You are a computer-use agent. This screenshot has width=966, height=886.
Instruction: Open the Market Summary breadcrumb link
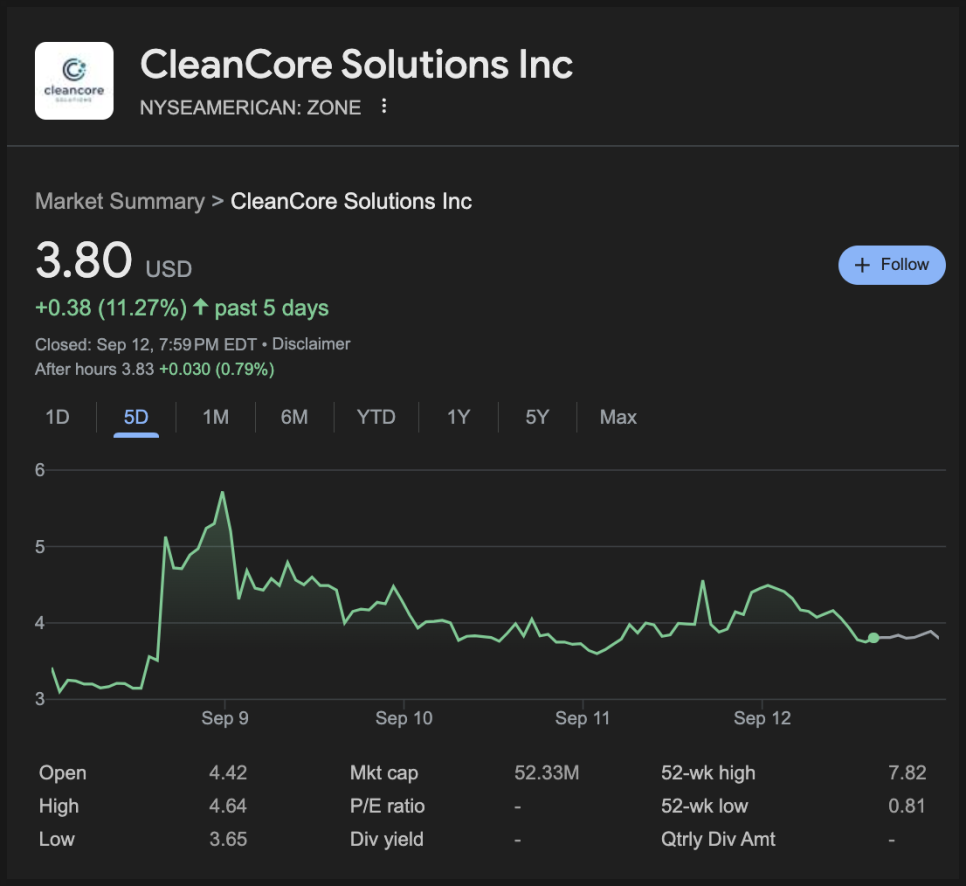(120, 201)
